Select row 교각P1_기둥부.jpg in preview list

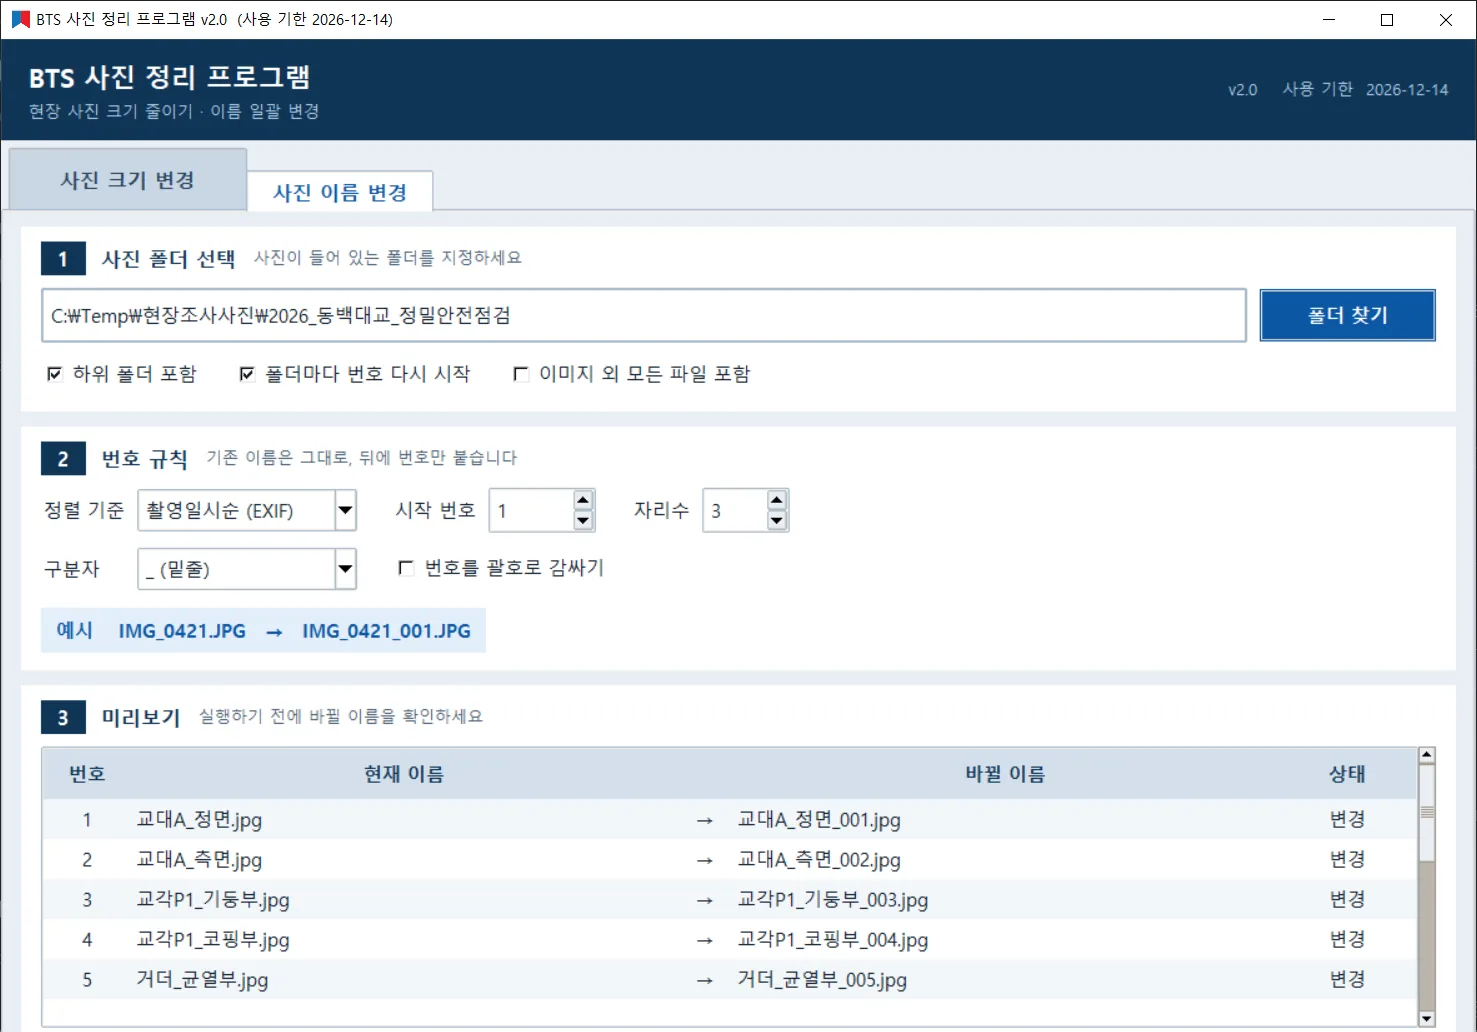[730, 899]
